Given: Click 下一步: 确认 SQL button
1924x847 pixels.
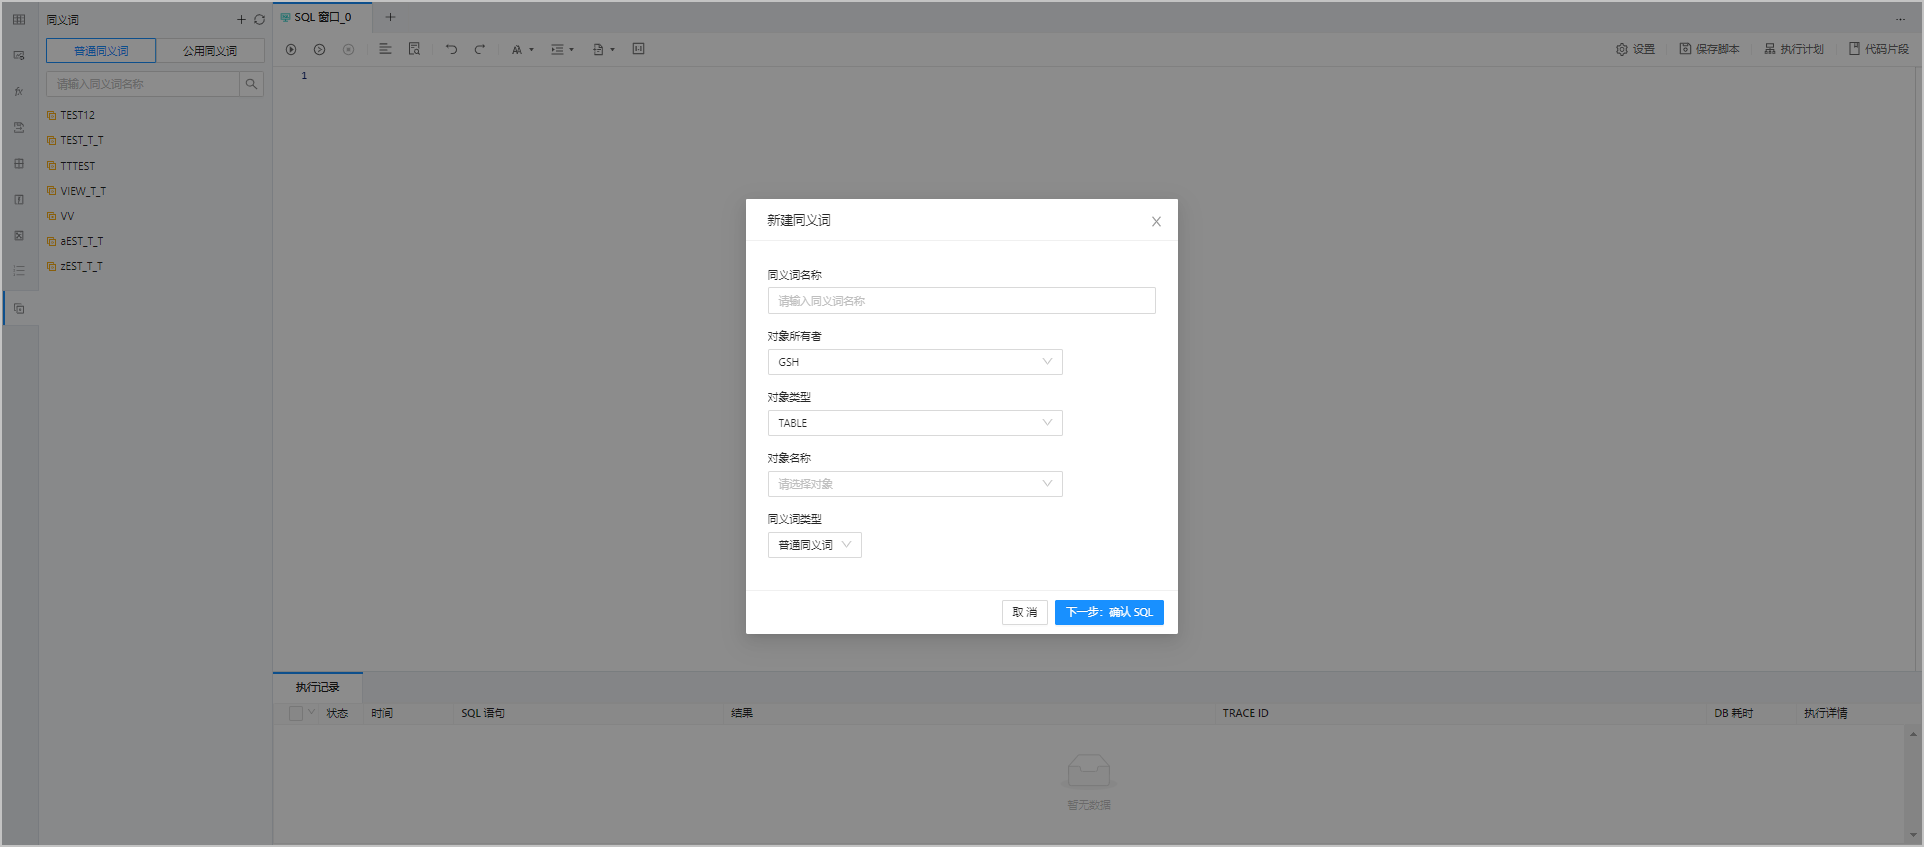Looking at the screenshot, I should coord(1109,612).
